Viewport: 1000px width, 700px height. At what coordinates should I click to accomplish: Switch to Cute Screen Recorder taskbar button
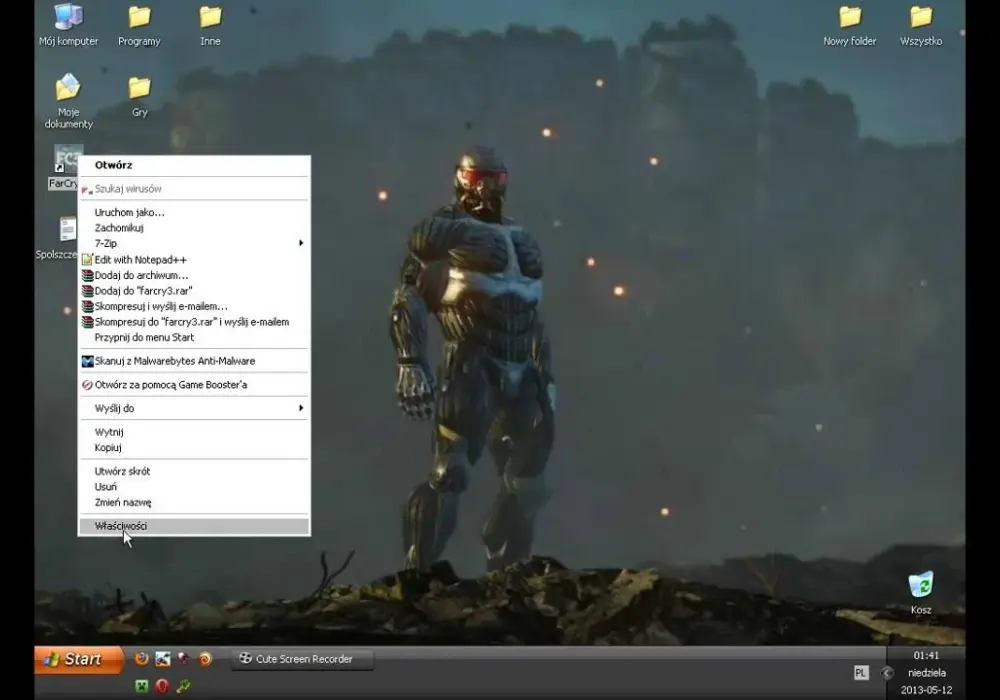point(303,659)
